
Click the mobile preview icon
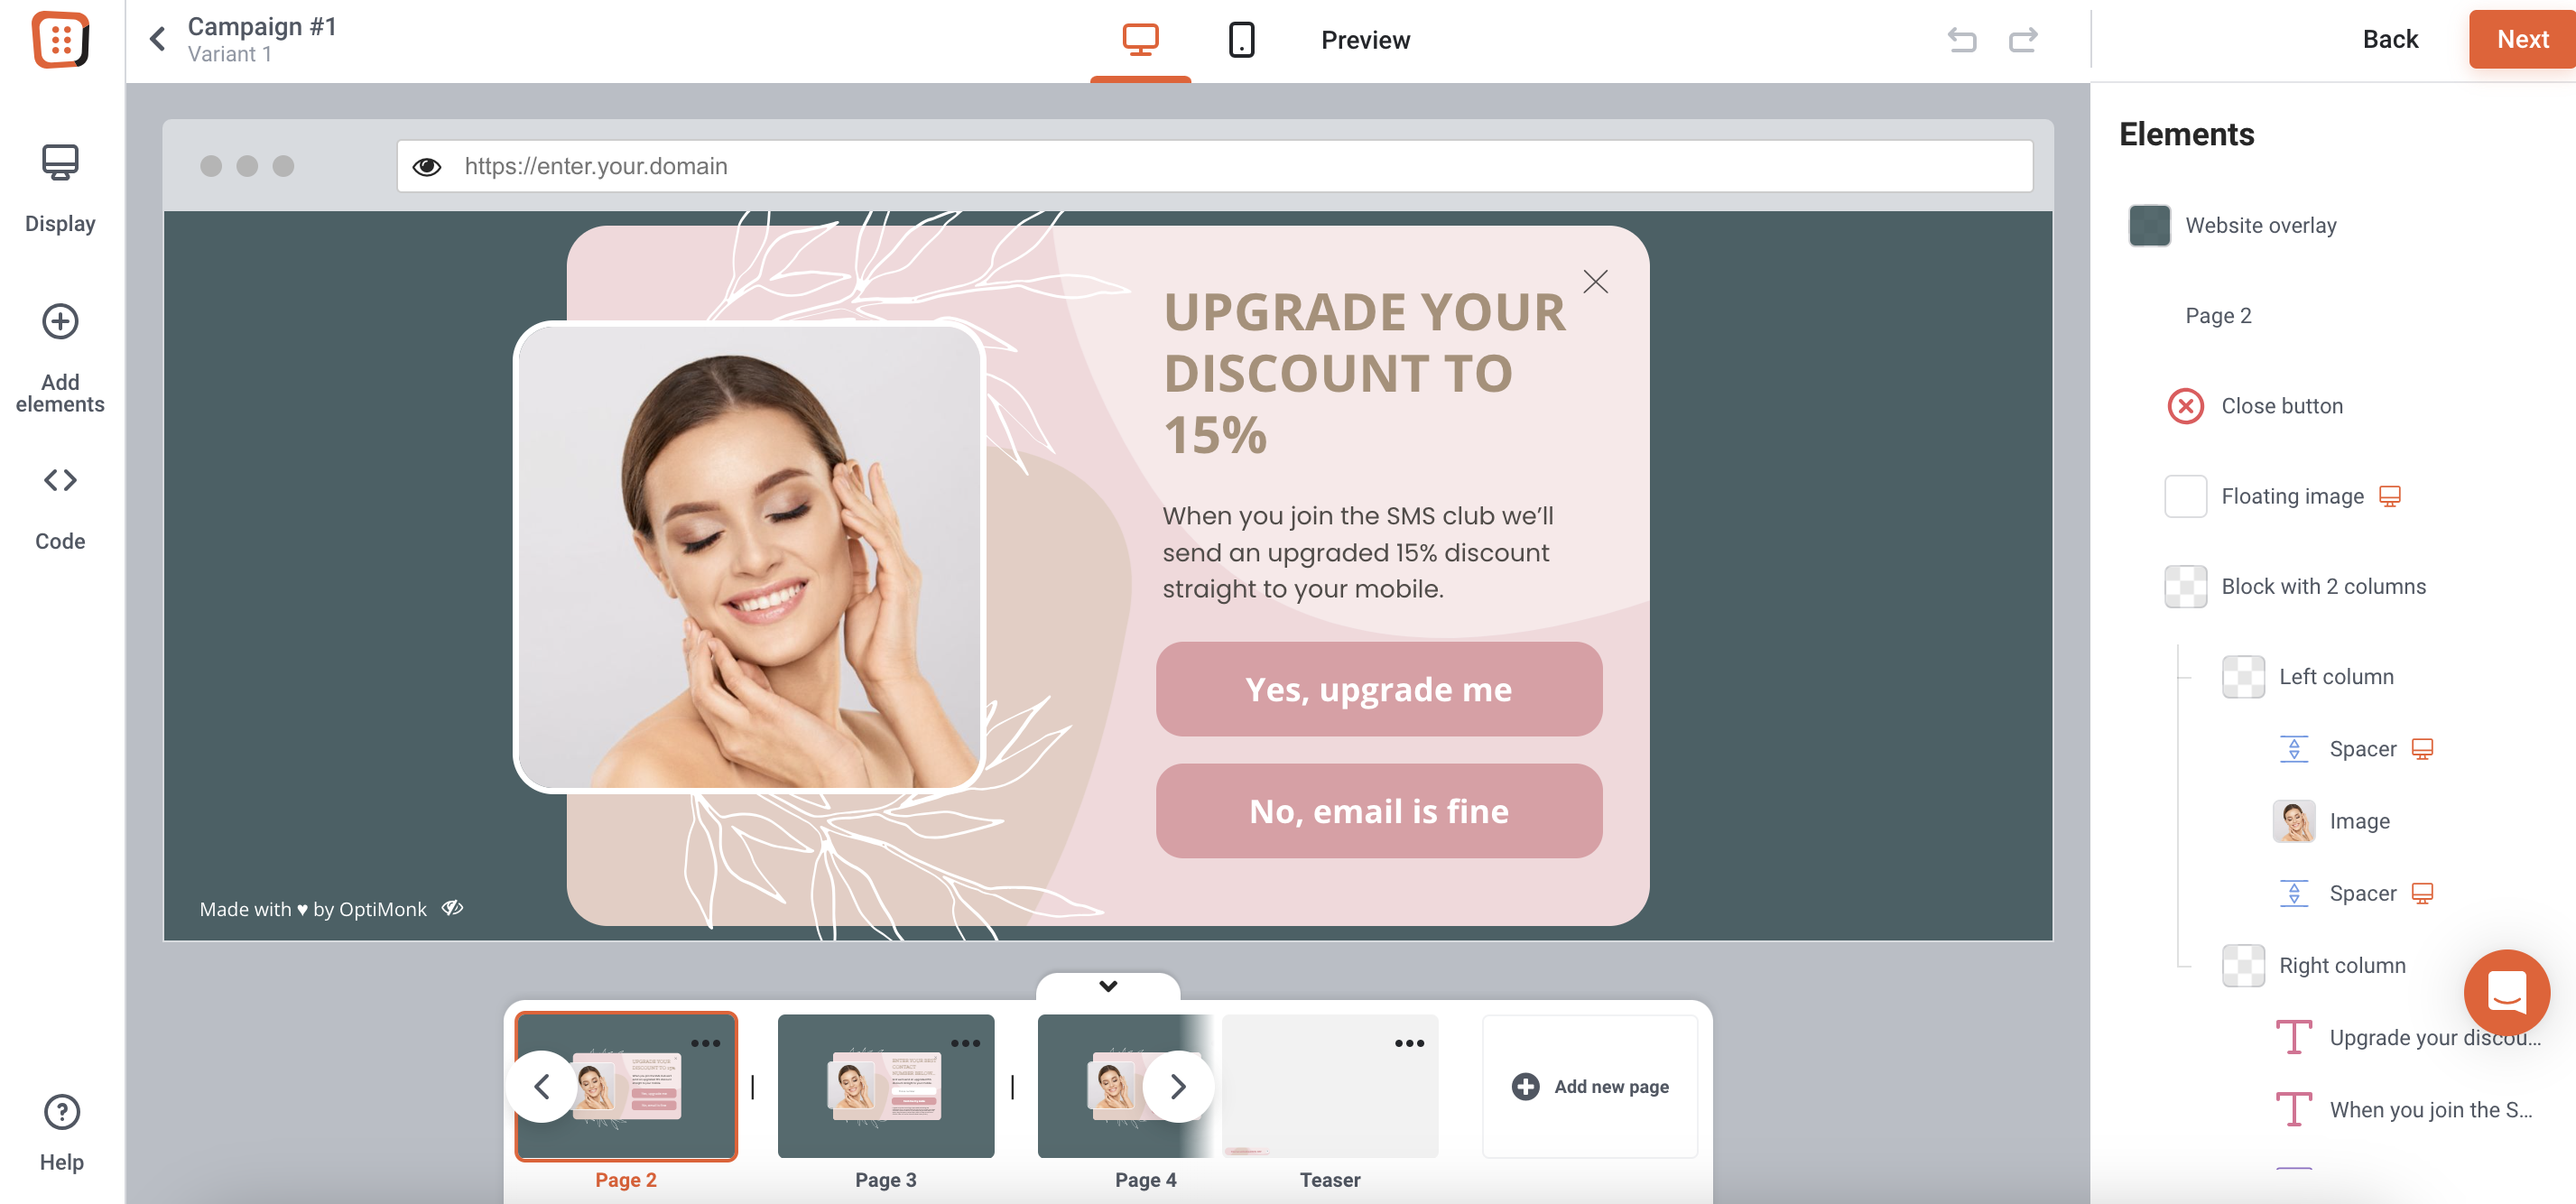click(1242, 40)
